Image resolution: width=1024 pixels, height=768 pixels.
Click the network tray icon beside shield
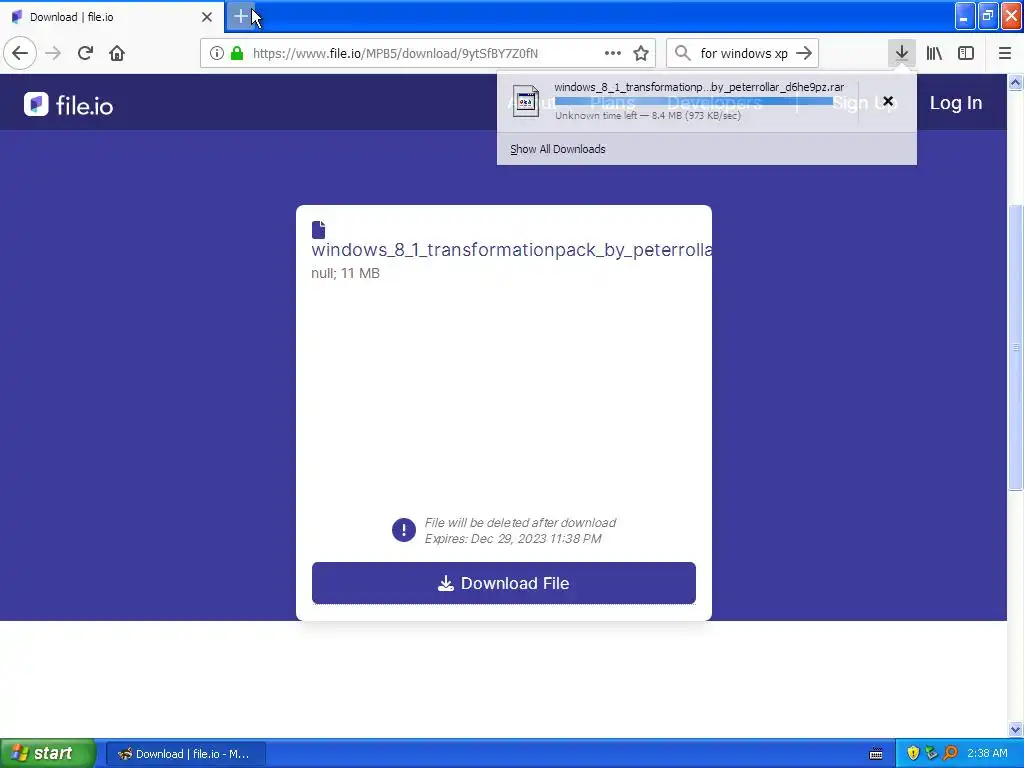[931, 753]
